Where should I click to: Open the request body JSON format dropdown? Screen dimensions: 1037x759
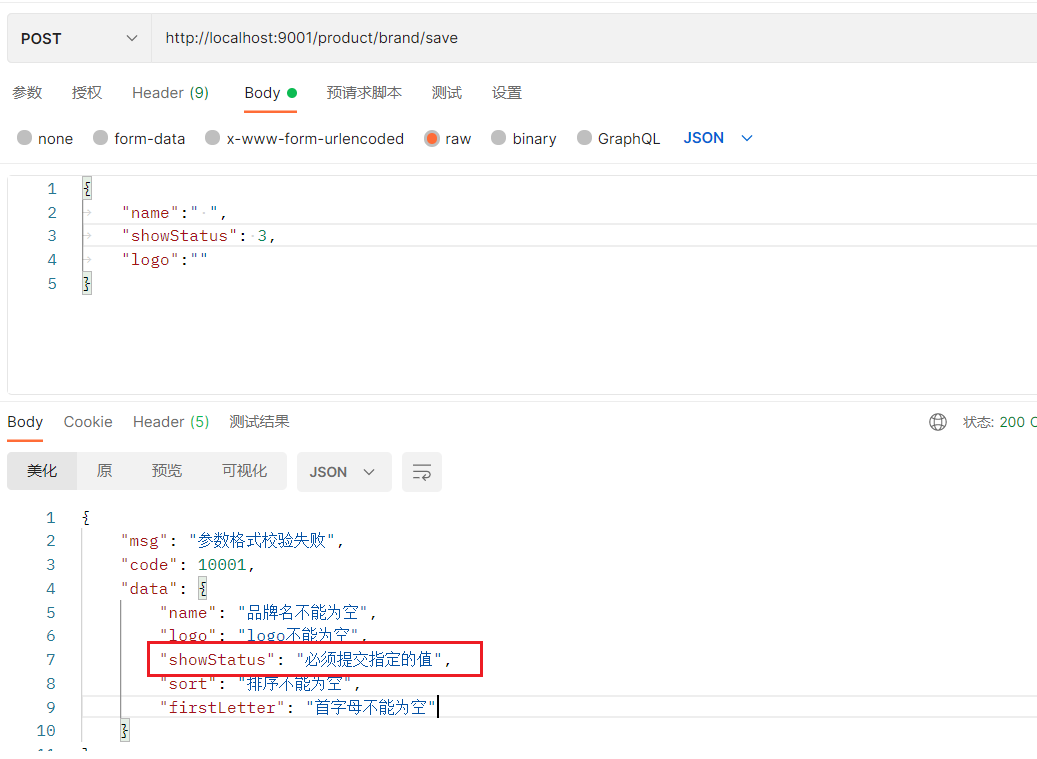718,138
